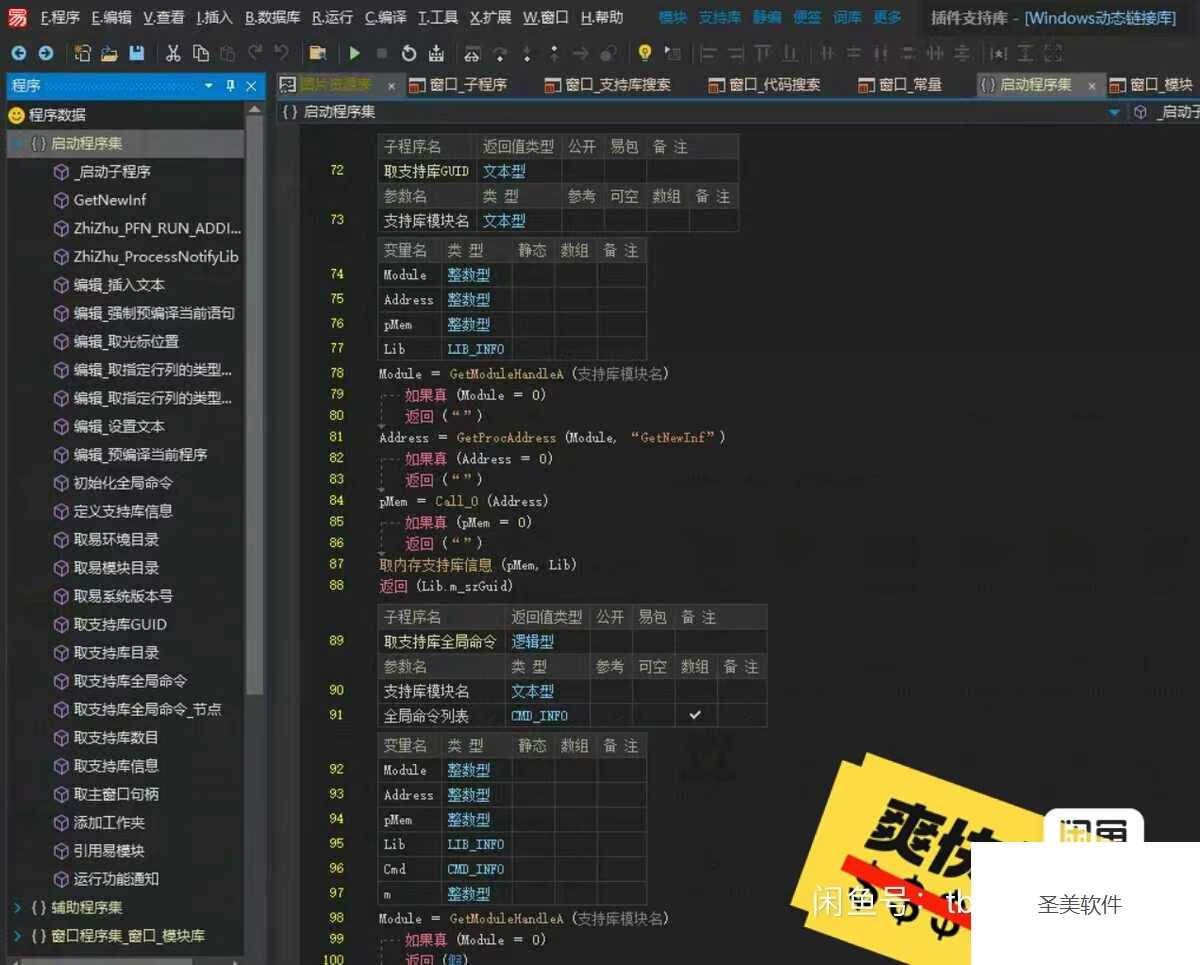
Task: Pin the 程序 panel
Action: pos(231,86)
